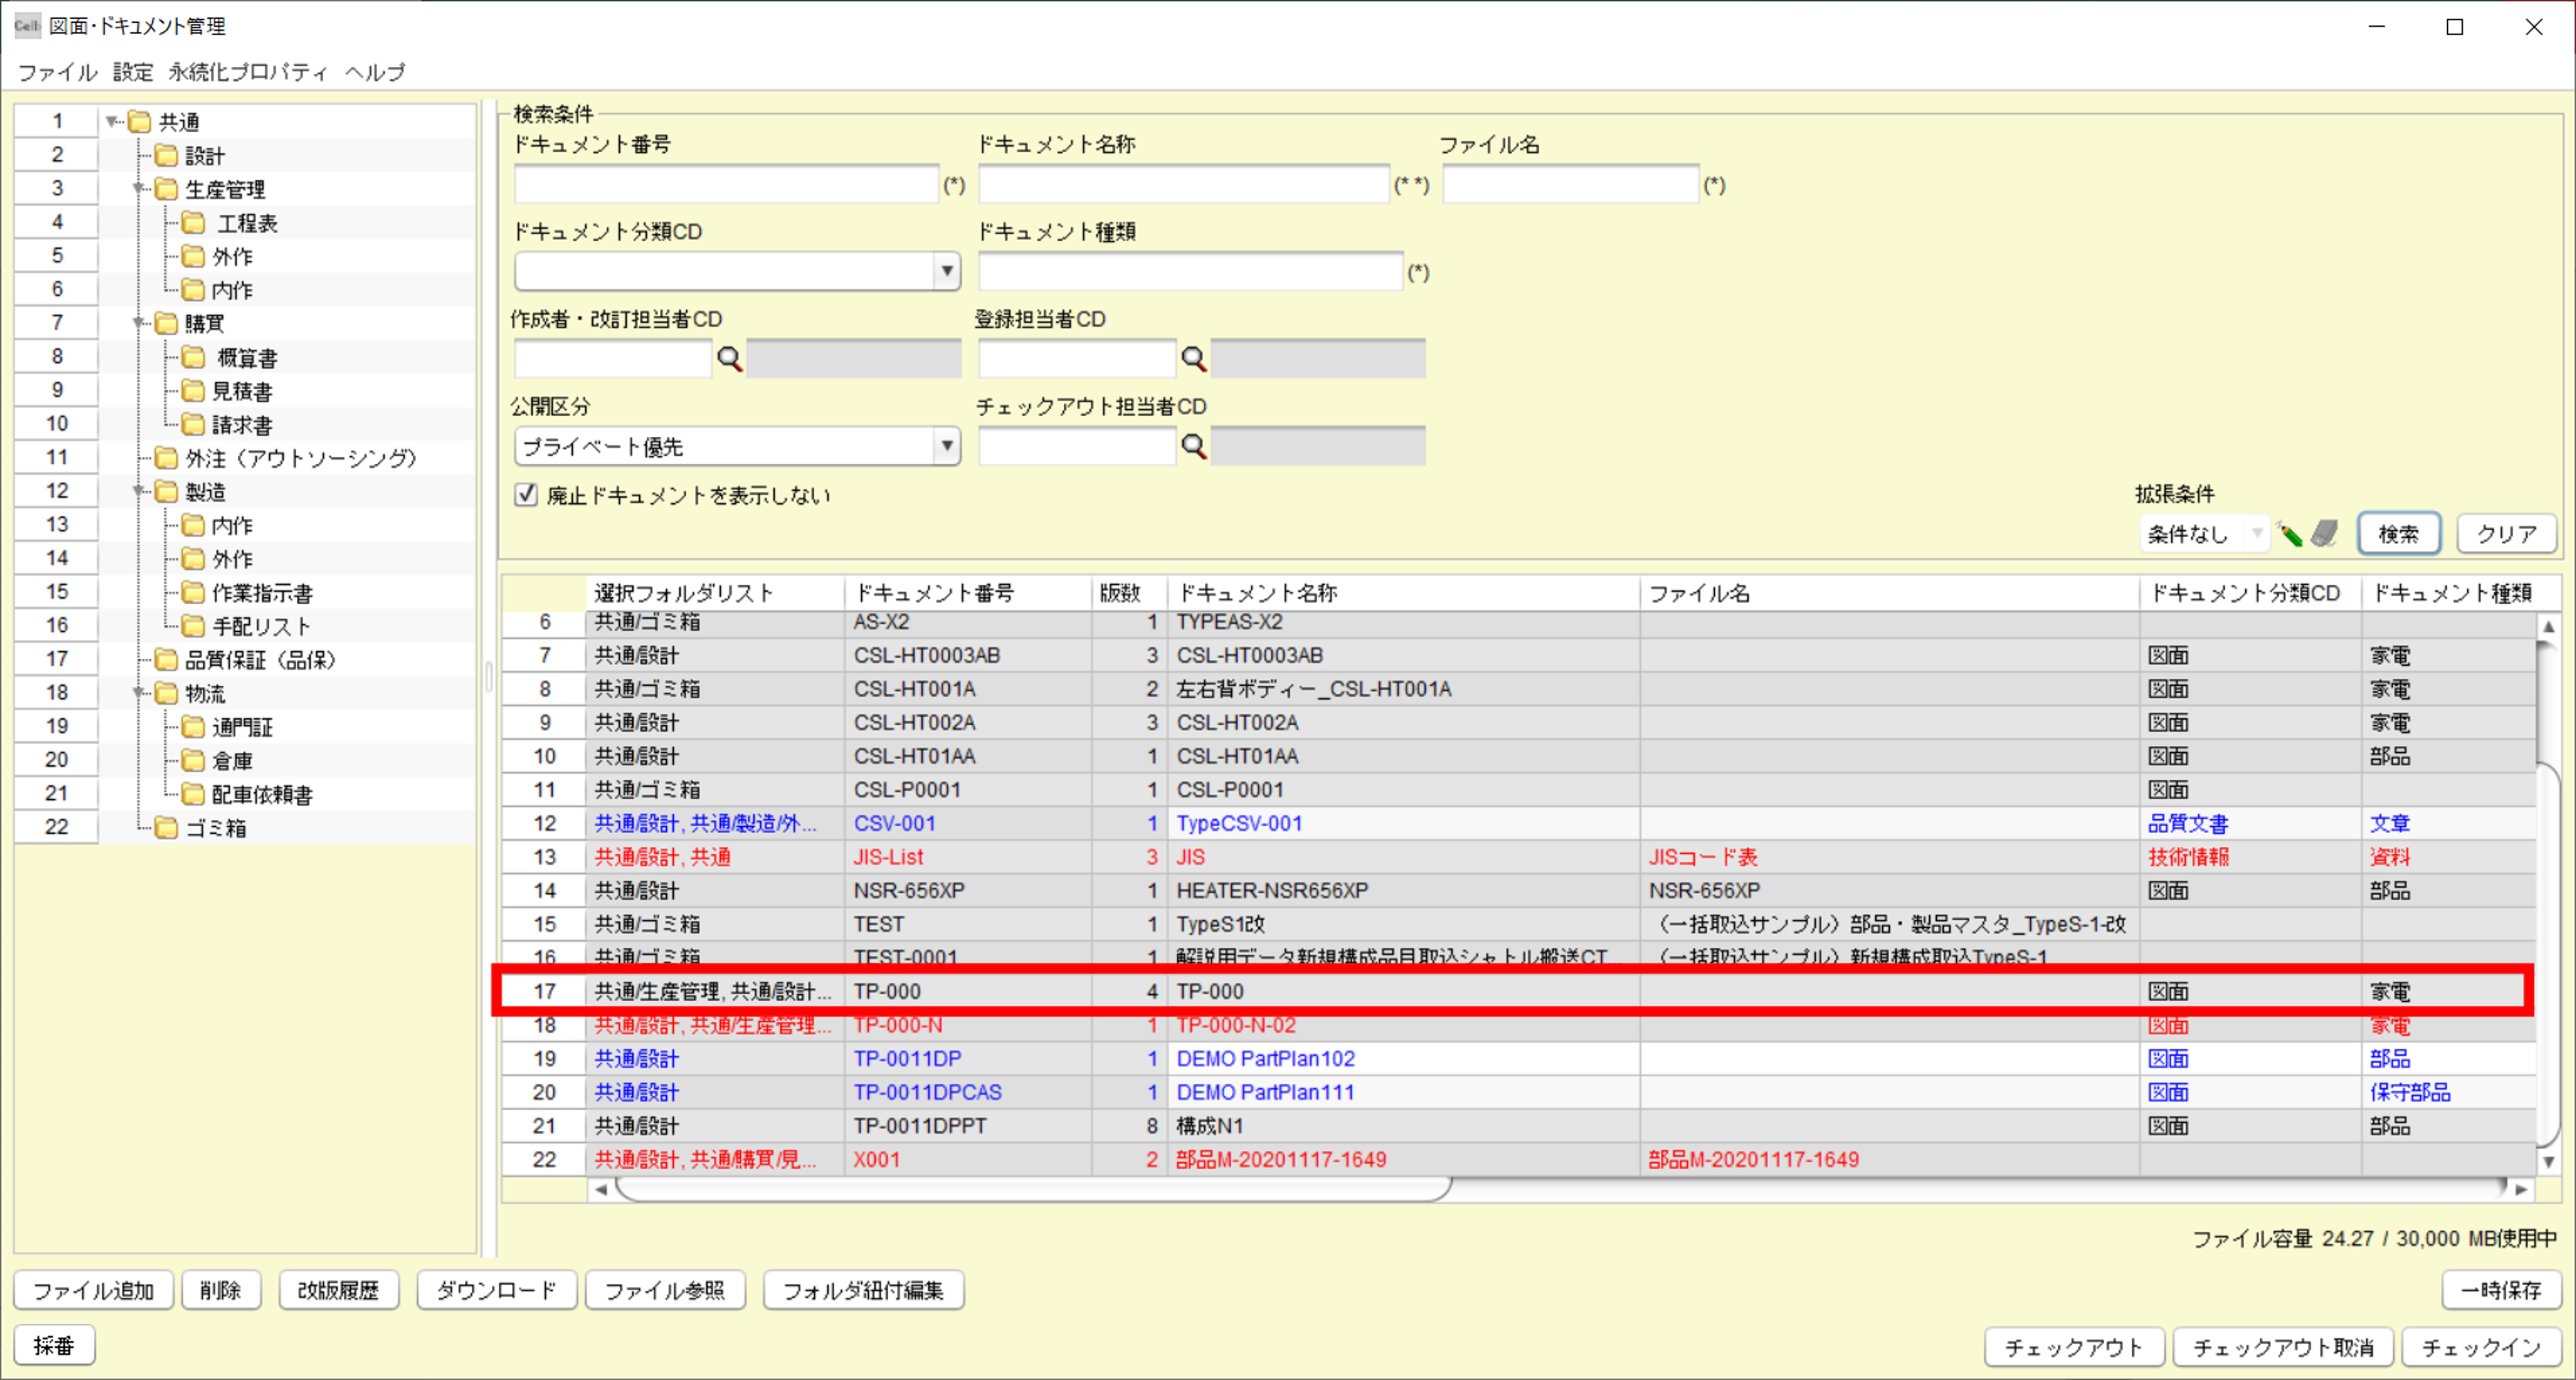Select the 工程表 folder icon

193,223
